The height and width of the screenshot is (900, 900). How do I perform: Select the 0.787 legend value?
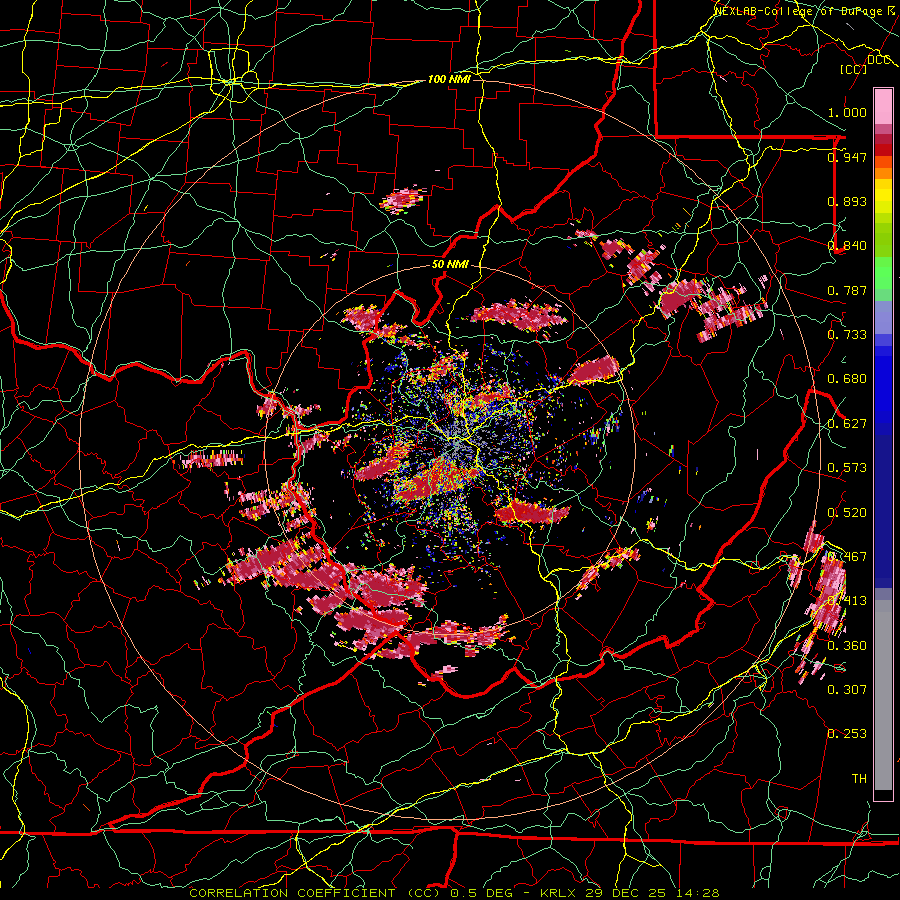[847, 290]
